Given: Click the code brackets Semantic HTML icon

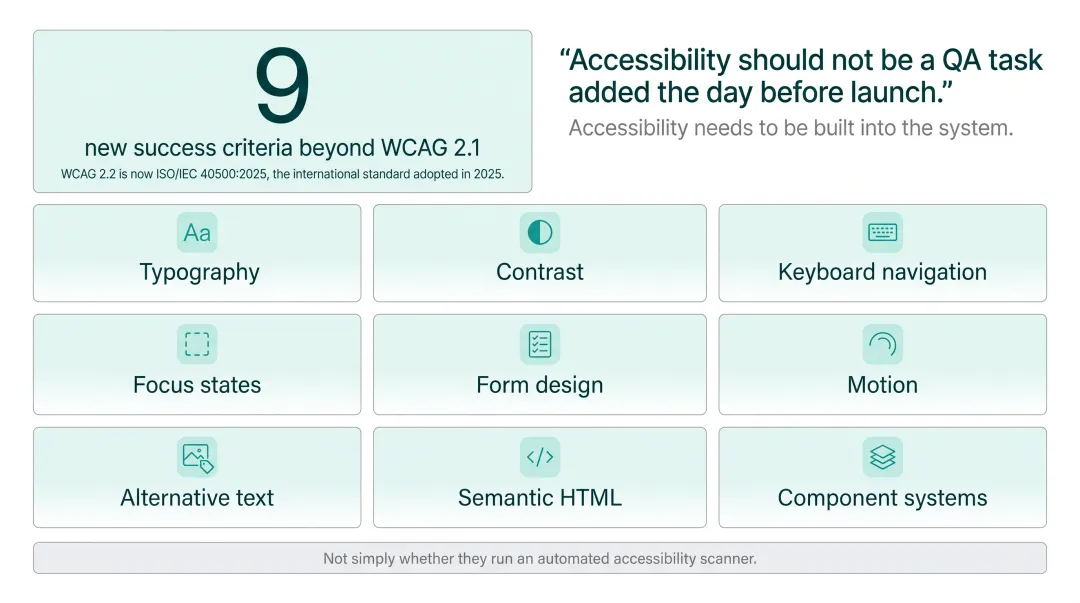Looking at the screenshot, I should 540,457.
